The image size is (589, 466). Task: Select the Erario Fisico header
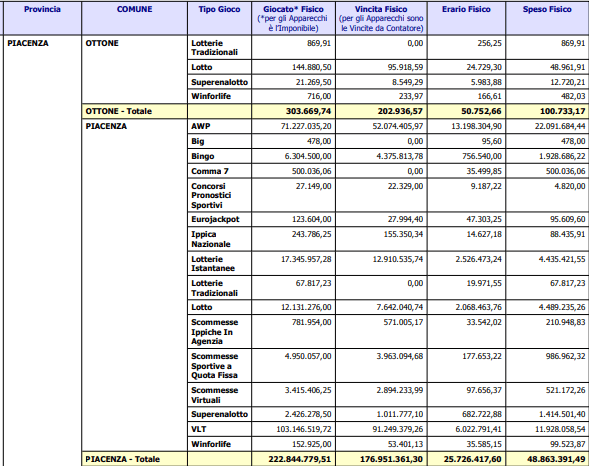[466, 18]
